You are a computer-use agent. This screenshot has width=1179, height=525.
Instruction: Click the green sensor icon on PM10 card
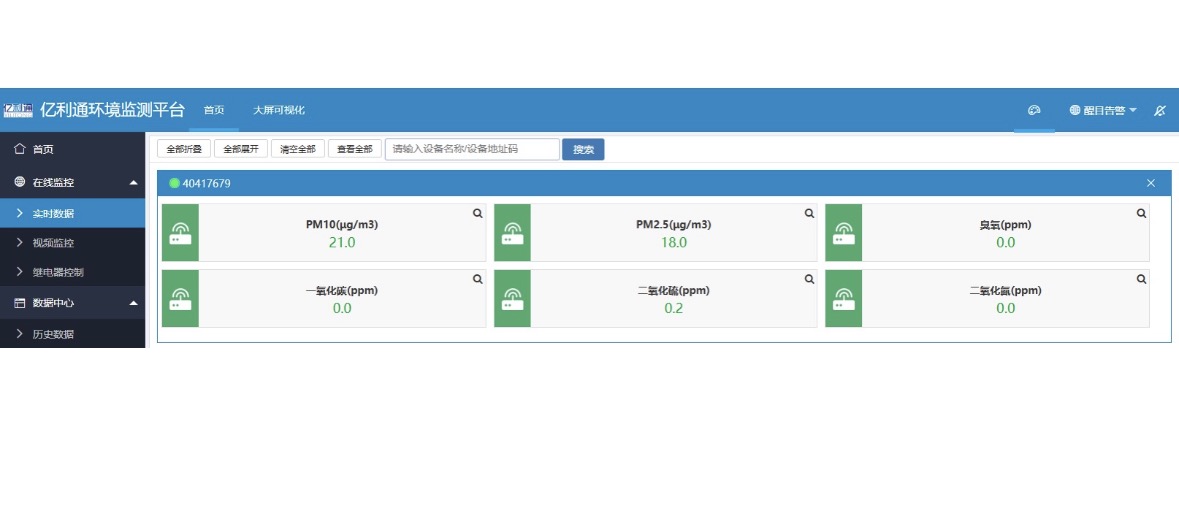(180, 233)
